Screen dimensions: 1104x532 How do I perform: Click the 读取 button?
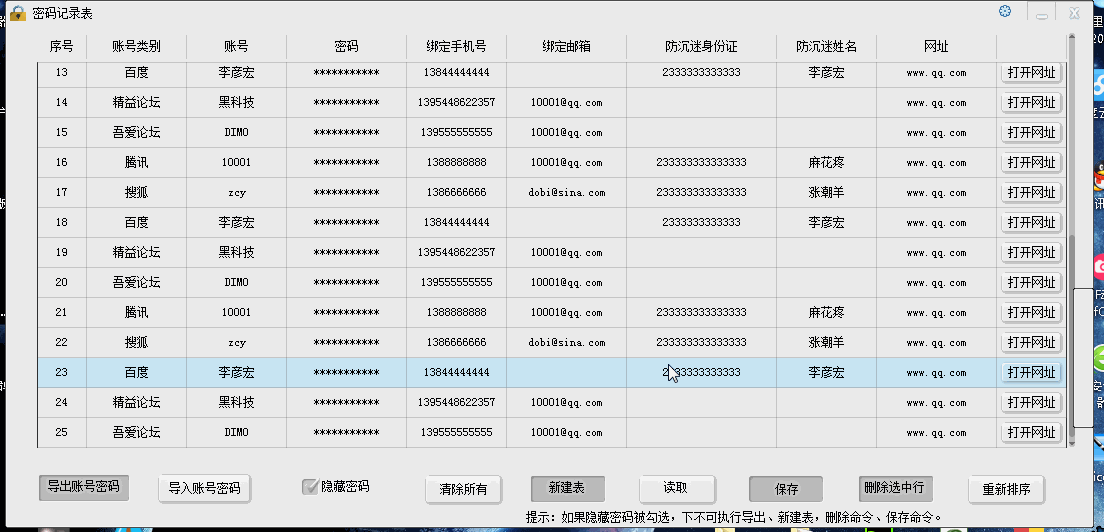676,488
